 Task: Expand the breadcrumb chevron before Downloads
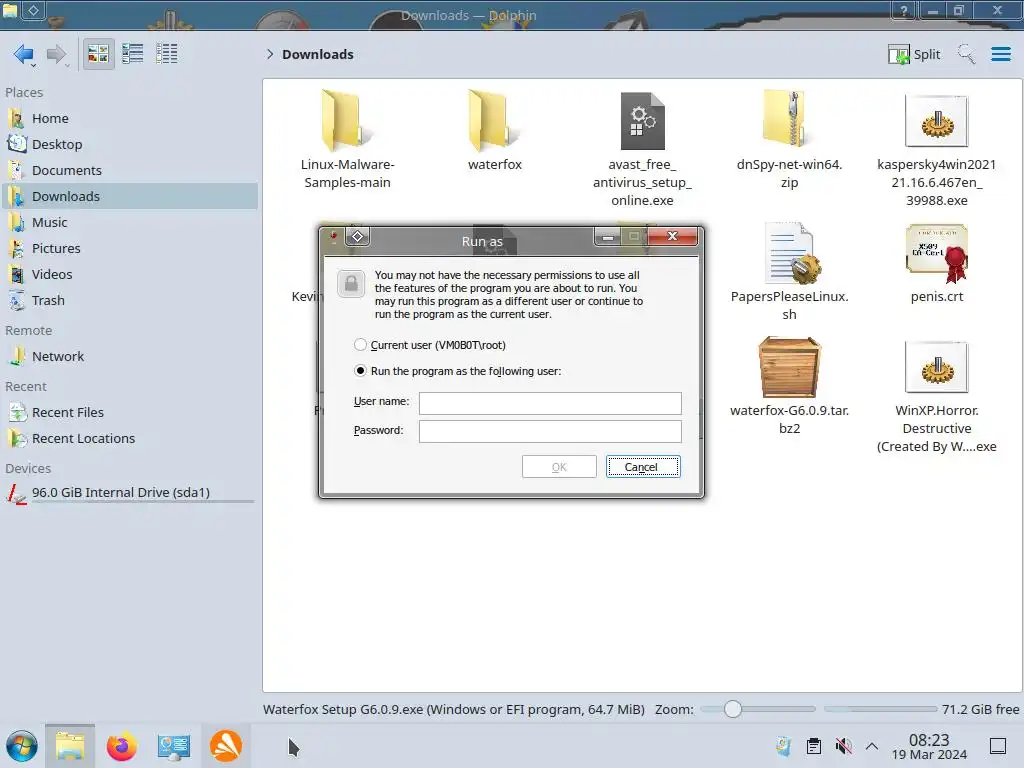point(270,54)
